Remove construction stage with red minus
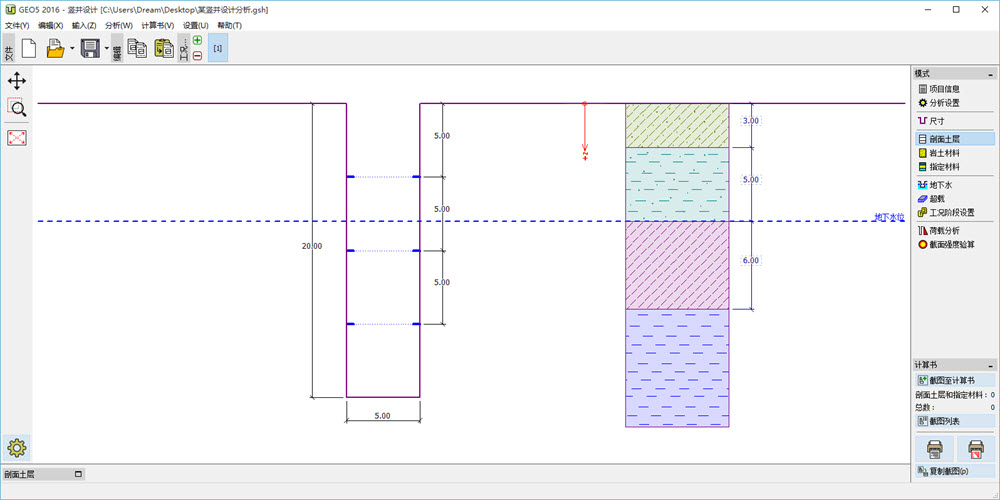The width and height of the screenshot is (1000, 500). (197, 56)
